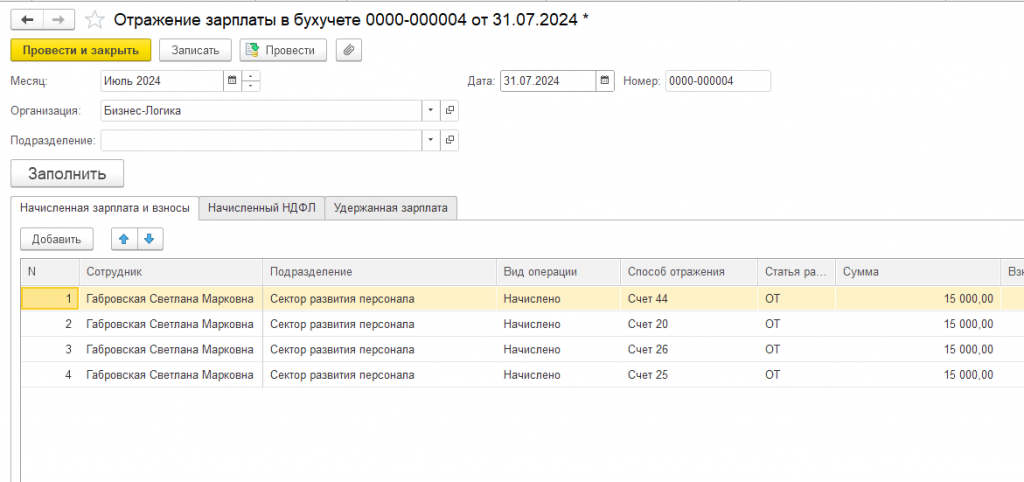Screen dimensions: 1024x482
Task: Select Сектор развития персонала in row 3
Action: click(x=379, y=349)
